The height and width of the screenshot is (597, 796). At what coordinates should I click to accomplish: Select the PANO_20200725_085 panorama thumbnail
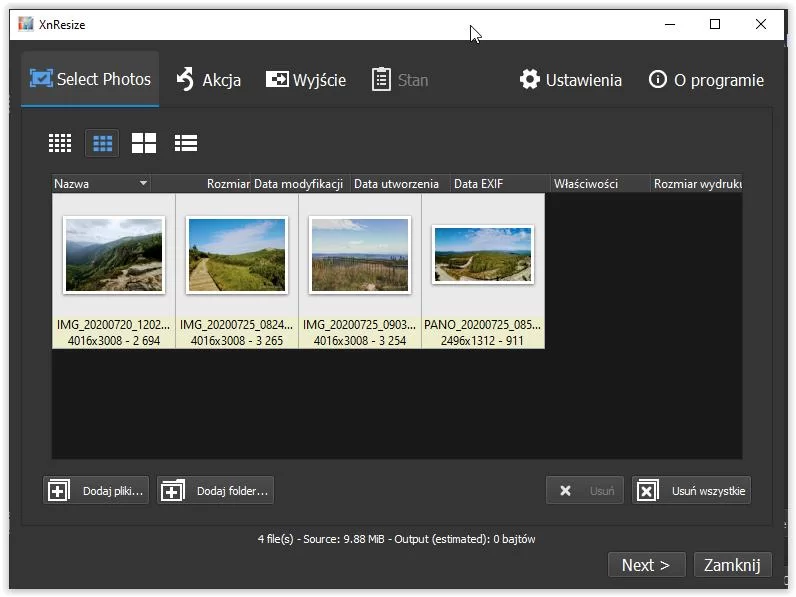point(483,255)
